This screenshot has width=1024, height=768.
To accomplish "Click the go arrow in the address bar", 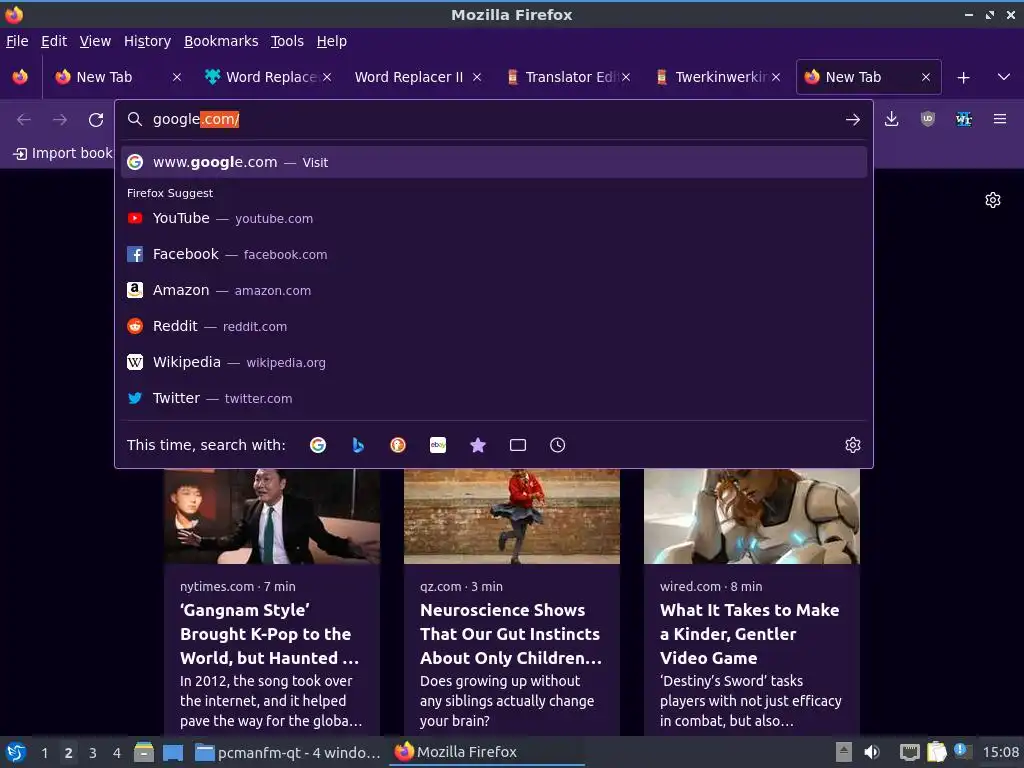I will coord(852,120).
